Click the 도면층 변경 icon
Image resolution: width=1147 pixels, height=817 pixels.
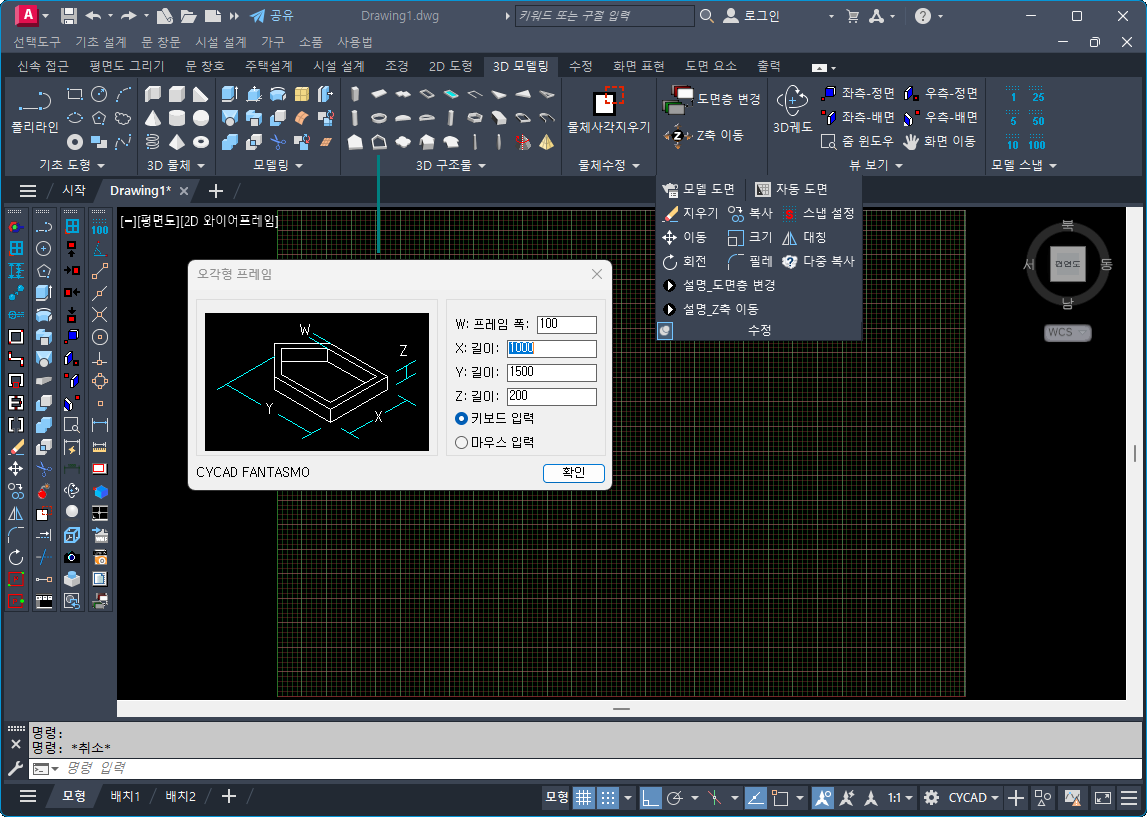(679, 99)
